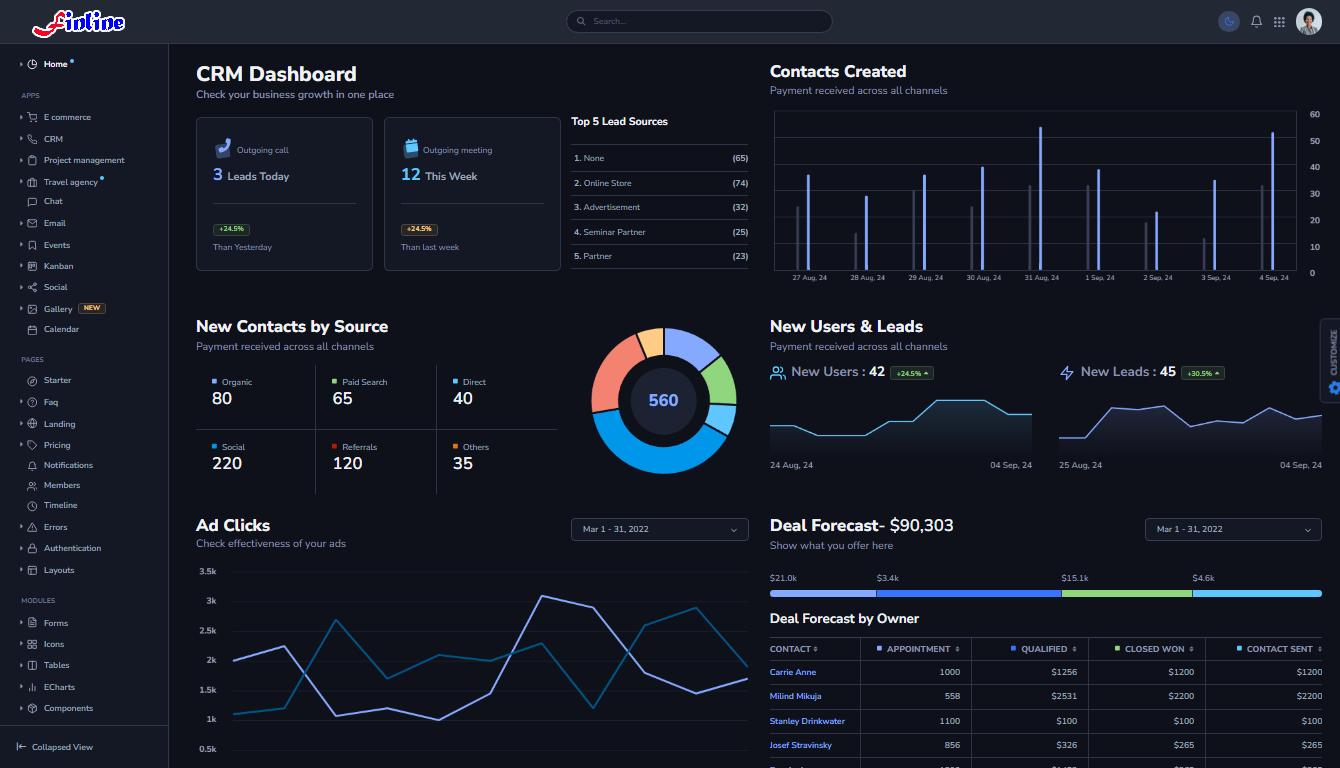Open the Ad Clicks date range dropdown
This screenshot has height=768, width=1340.
(659, 529)
